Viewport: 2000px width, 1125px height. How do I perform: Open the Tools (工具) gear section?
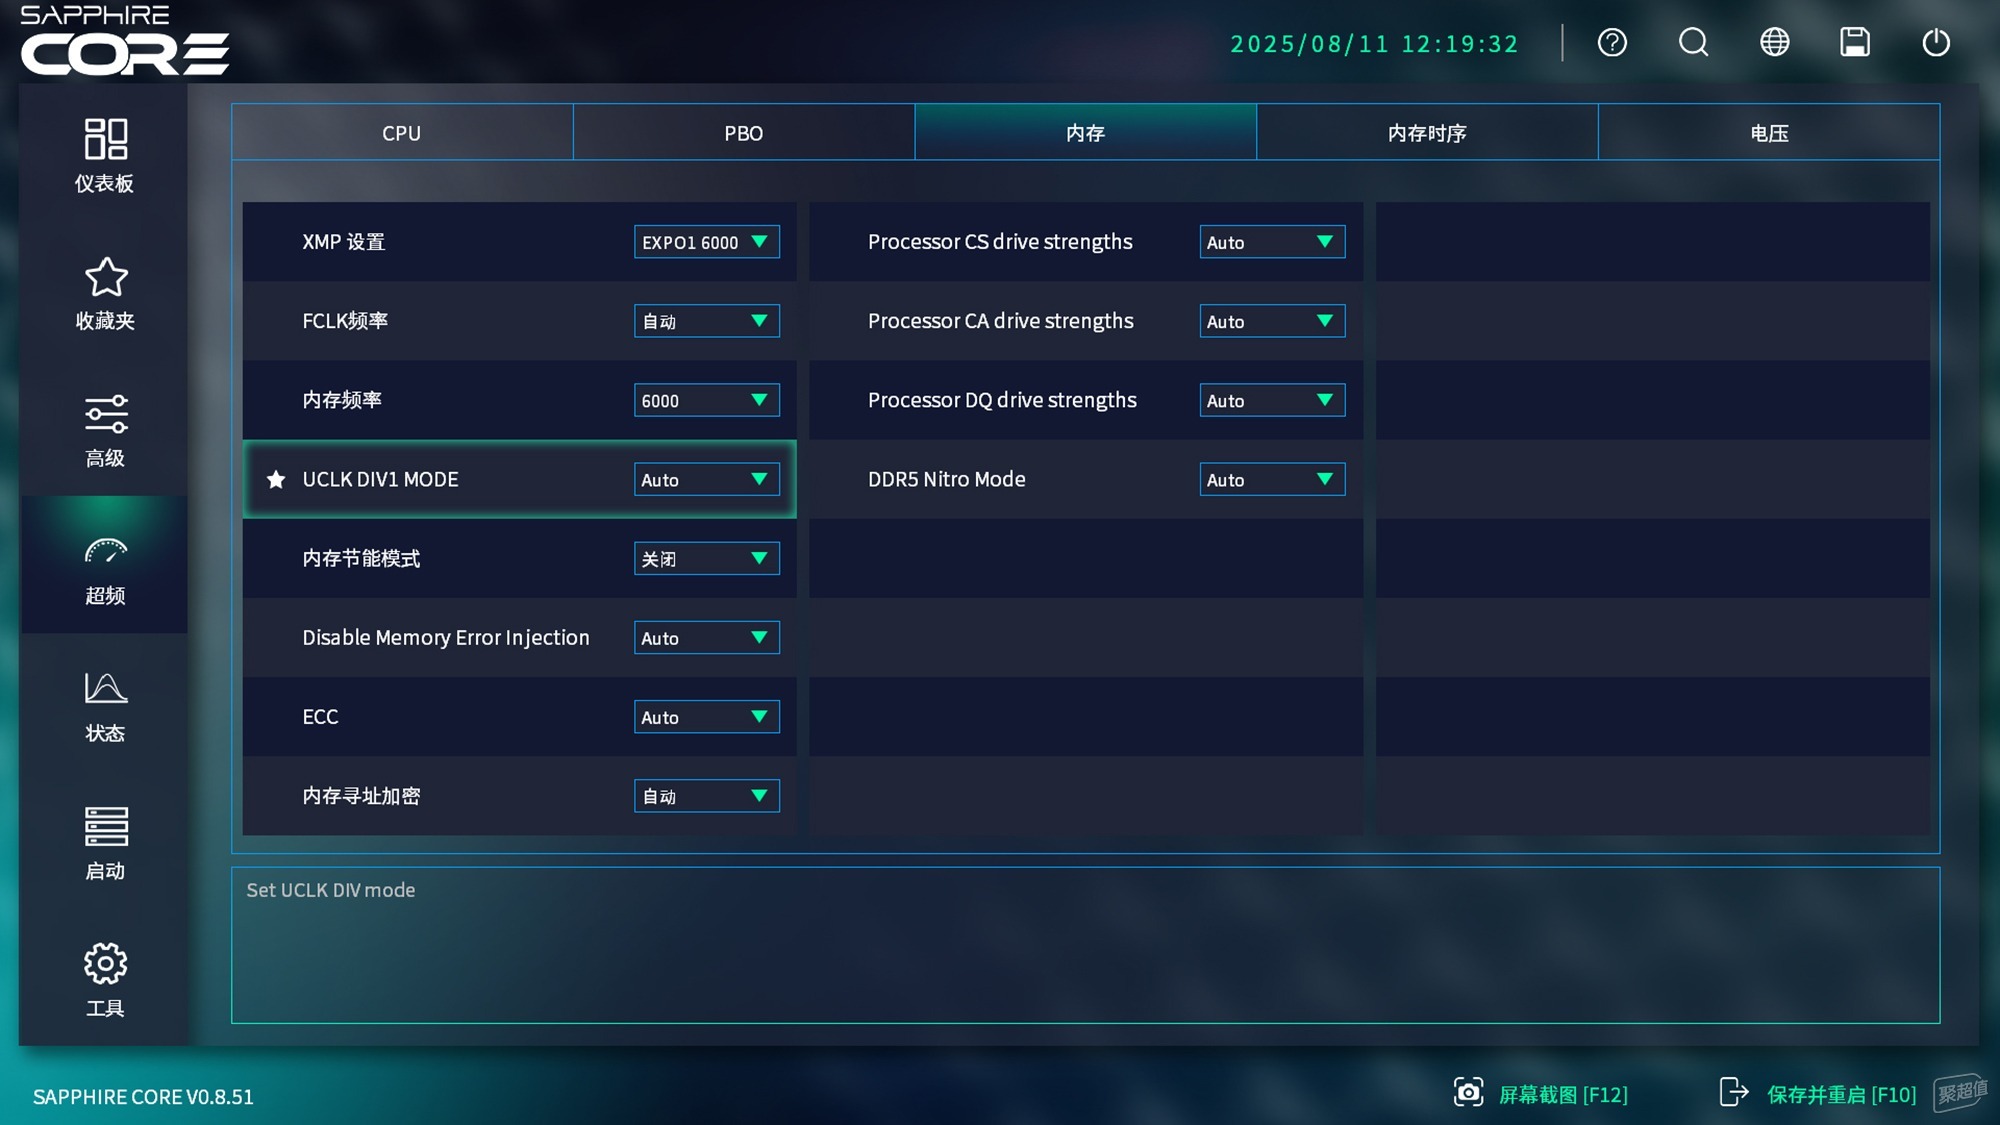click(x=105, y=979)
